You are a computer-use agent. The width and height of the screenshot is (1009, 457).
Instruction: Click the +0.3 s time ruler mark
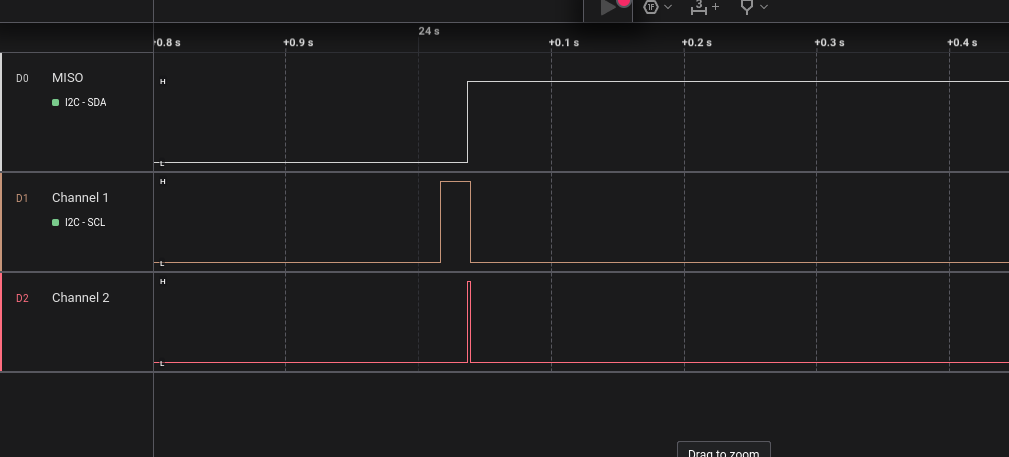[x=829, y=42]
